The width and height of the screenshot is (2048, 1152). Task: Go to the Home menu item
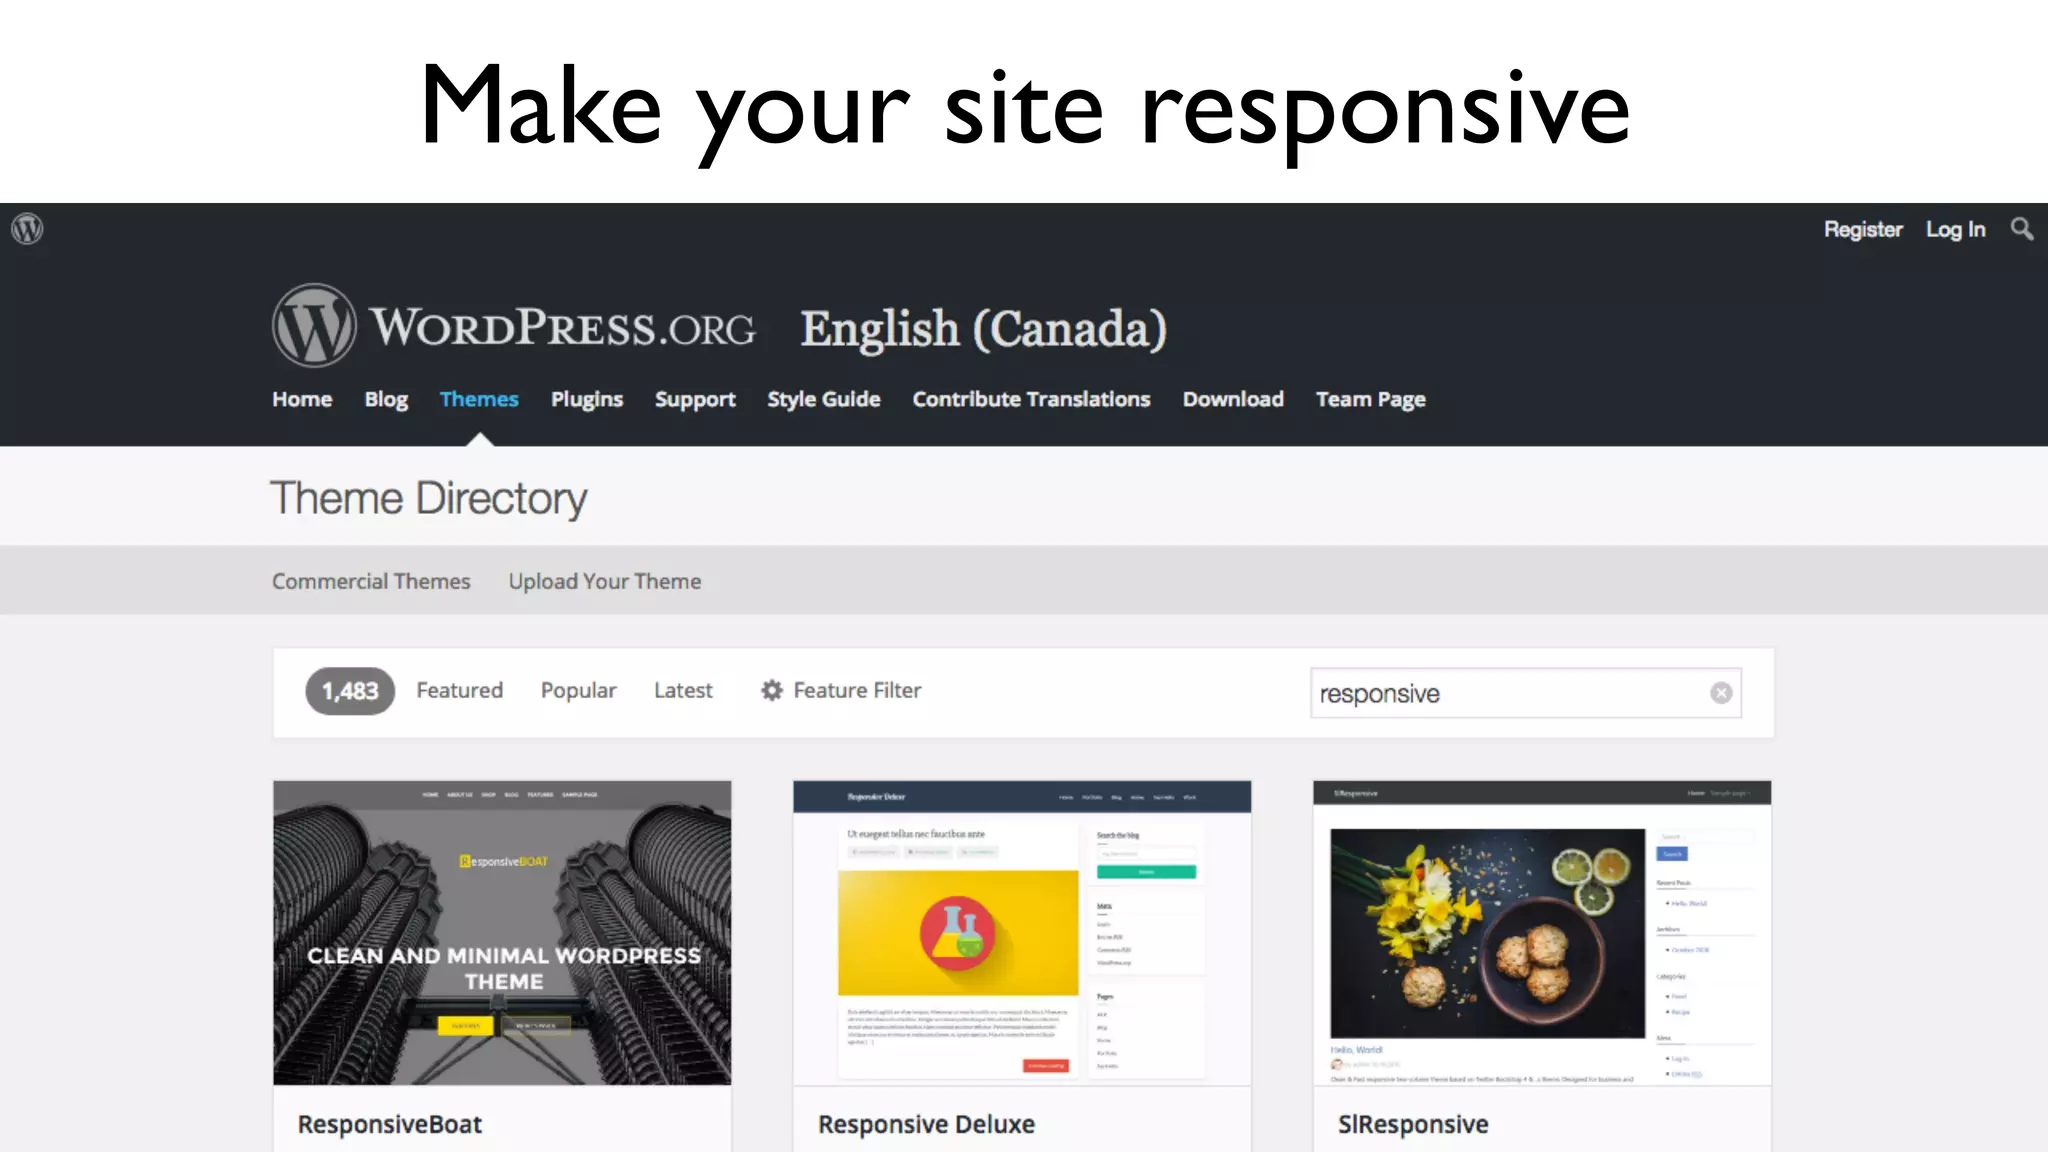pos(302,399)
